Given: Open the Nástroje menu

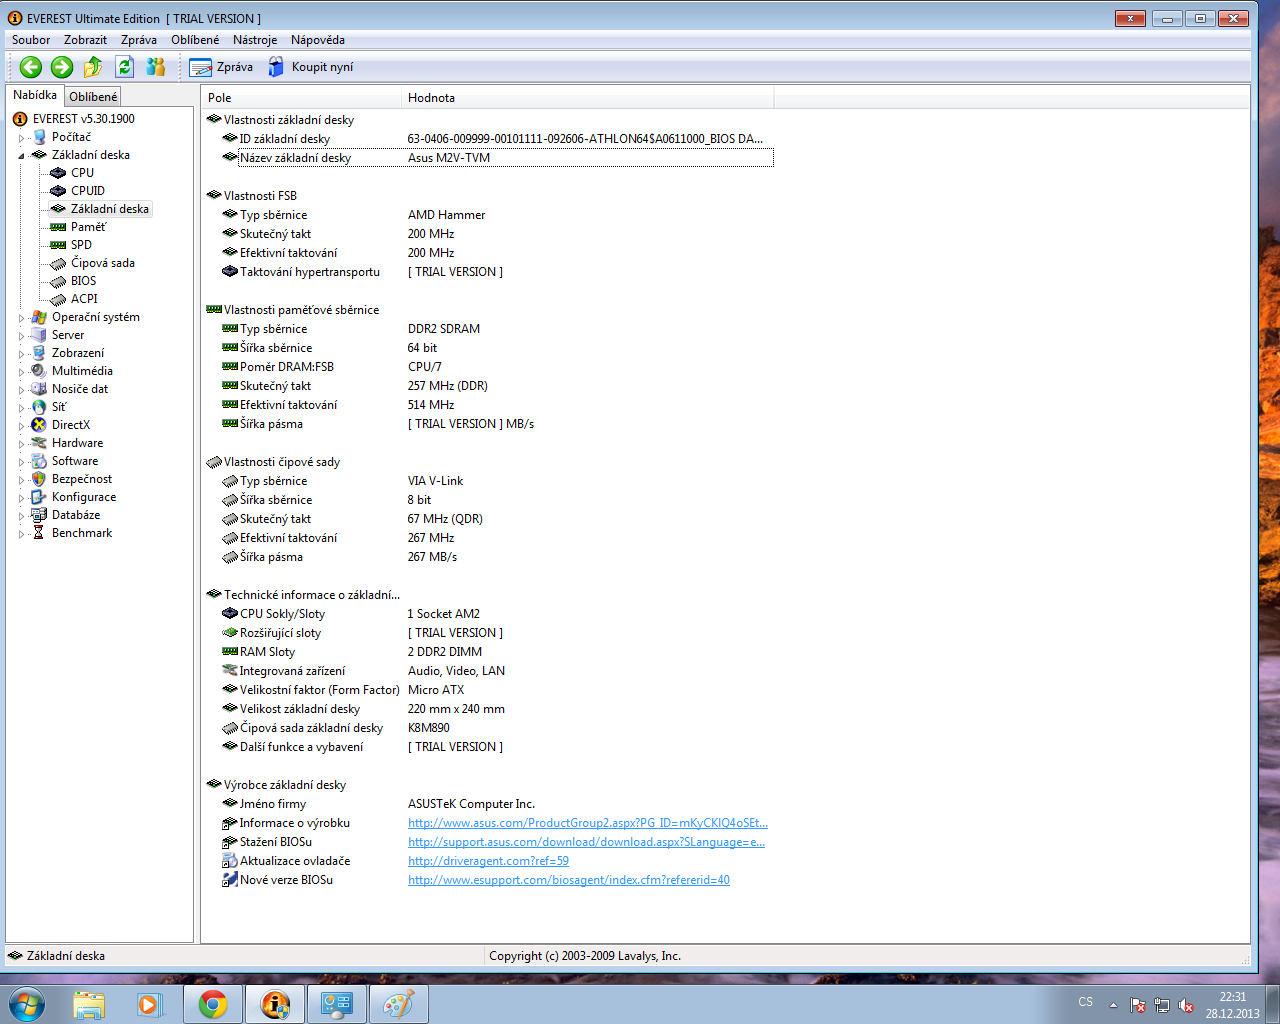Looking at the screenshot, I should pyautogui.click(x=255, y=40).
